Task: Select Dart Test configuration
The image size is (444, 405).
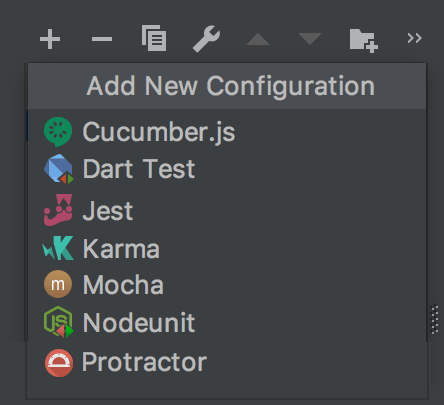Action: coord(227,169)
